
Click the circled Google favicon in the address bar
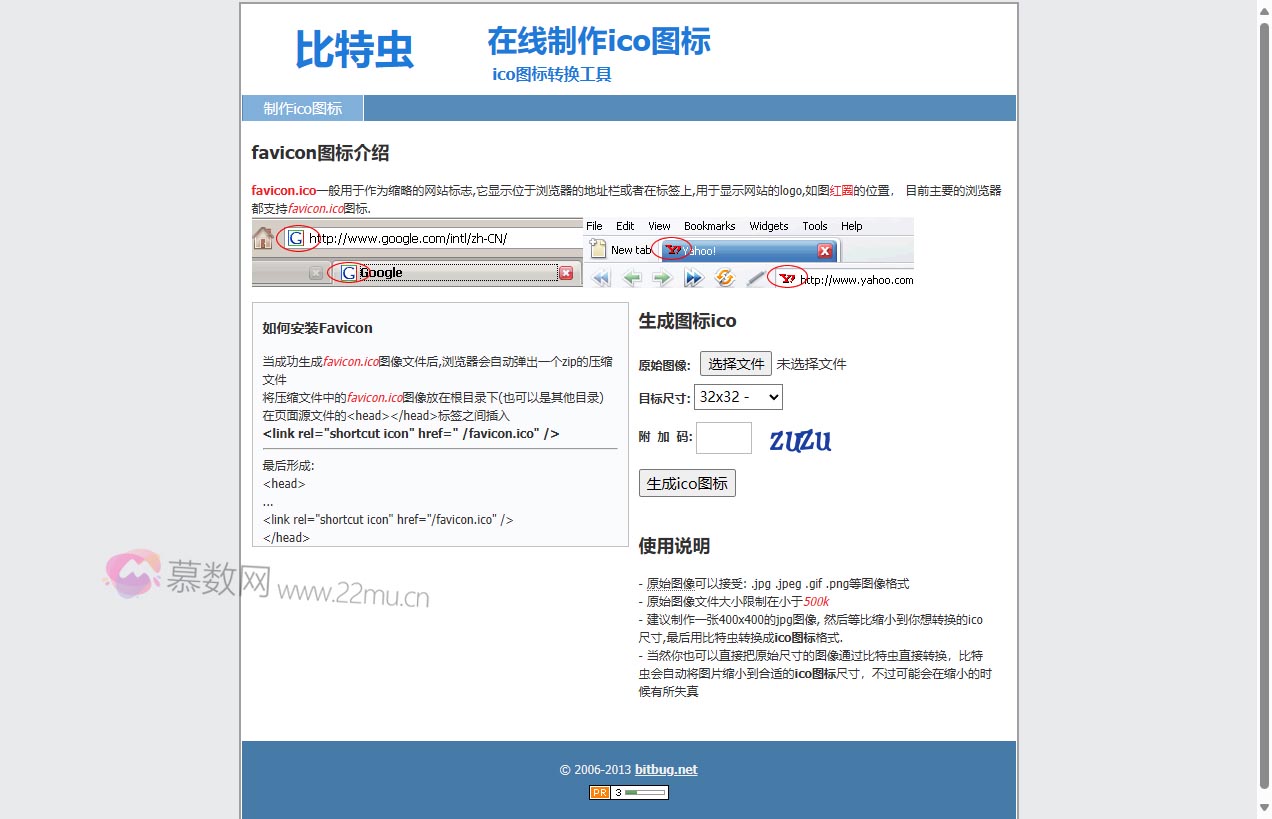click(x=296, y=238)
